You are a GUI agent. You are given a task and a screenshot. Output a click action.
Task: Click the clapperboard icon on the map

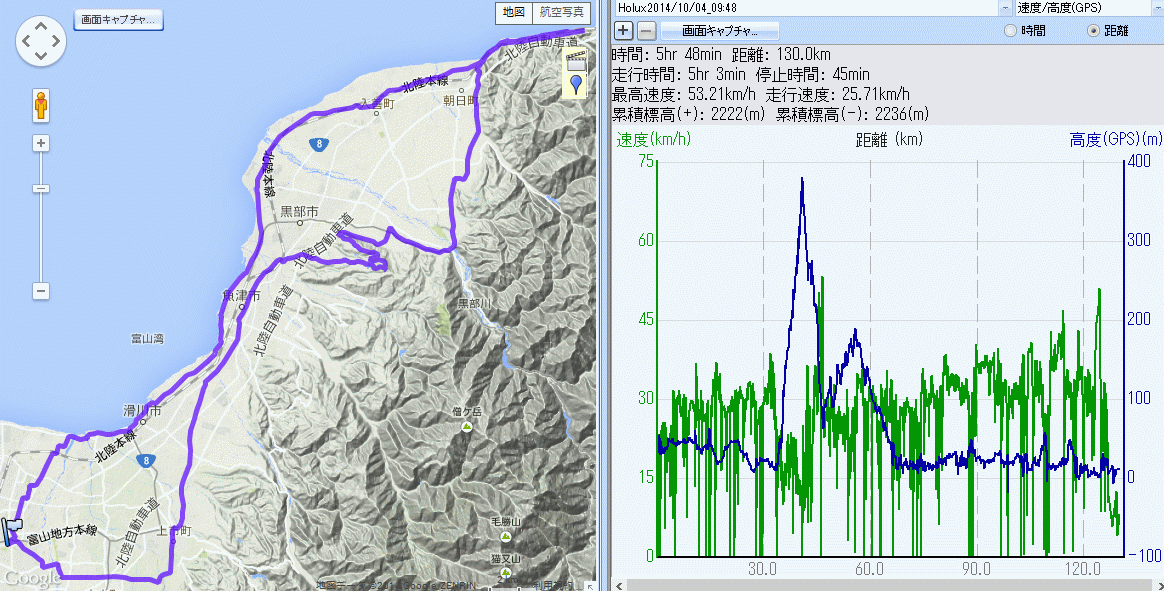[x=575, y=58]
